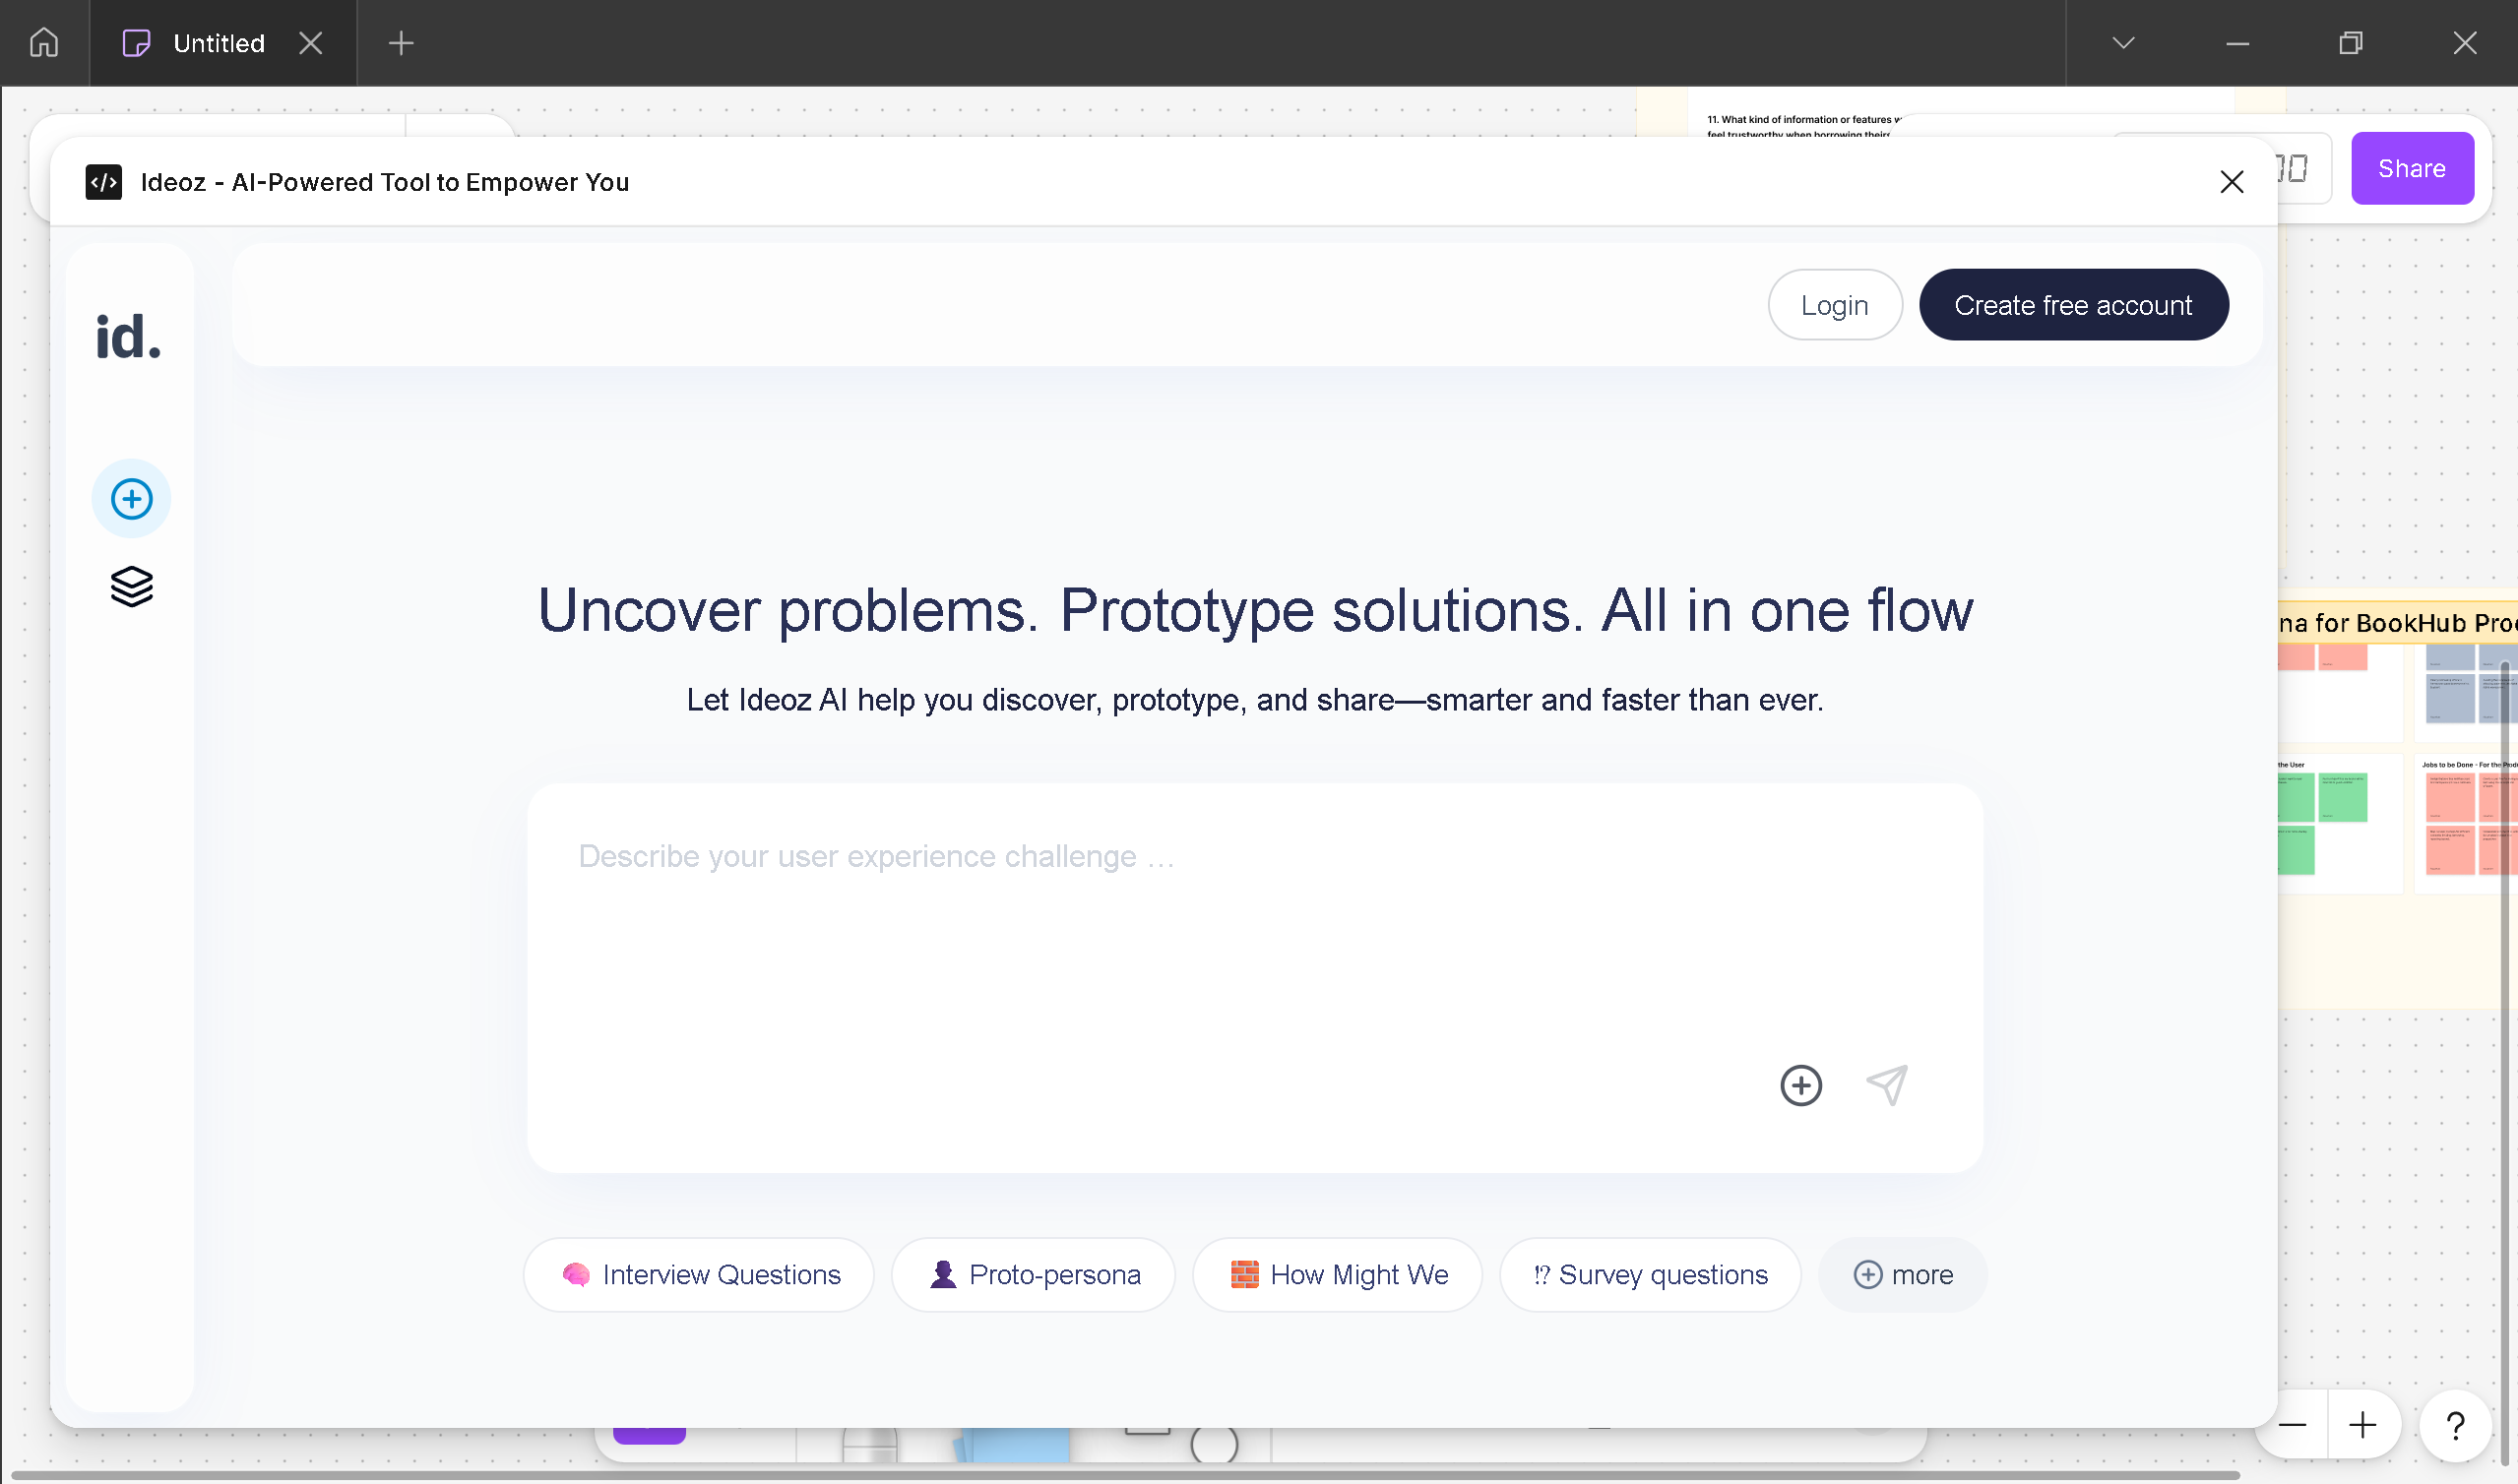Image resolution: width=2518 pixels, height=1484 pixels.
Task: Click the home icon in the tab bar
Action: 44,43
